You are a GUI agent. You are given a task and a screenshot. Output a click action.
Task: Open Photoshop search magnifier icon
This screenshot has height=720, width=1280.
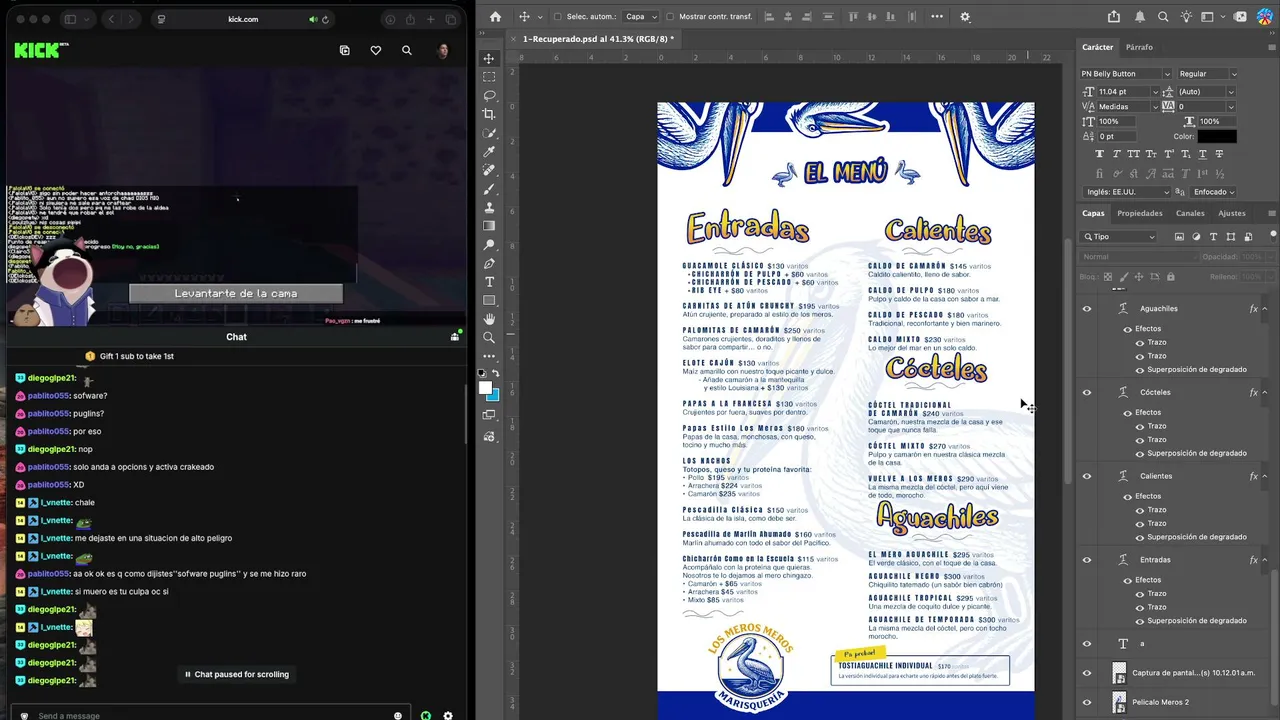(1163, 16)
